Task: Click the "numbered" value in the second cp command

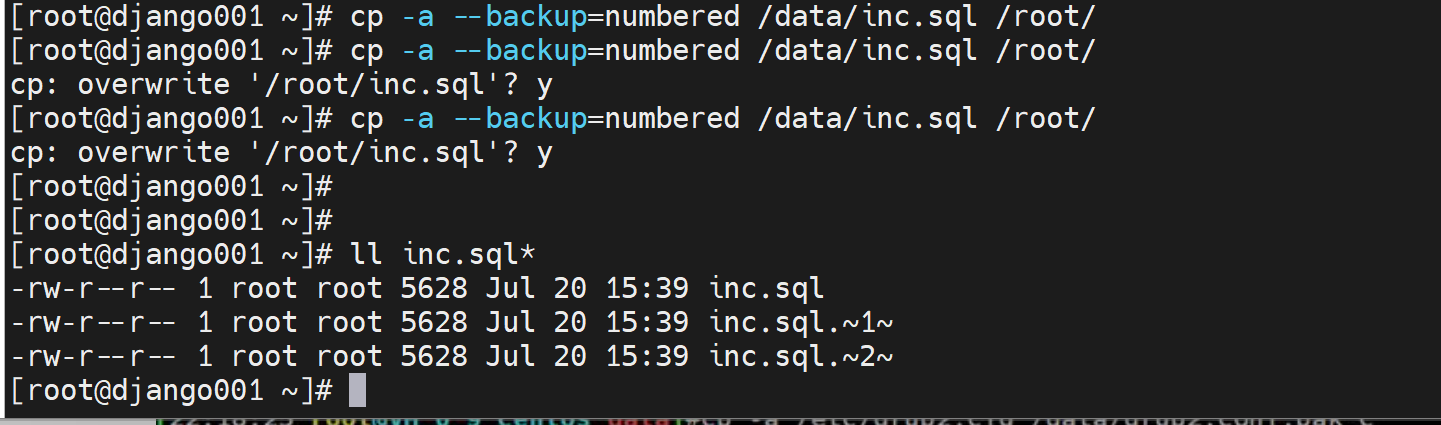Action: tap(672, 51)
